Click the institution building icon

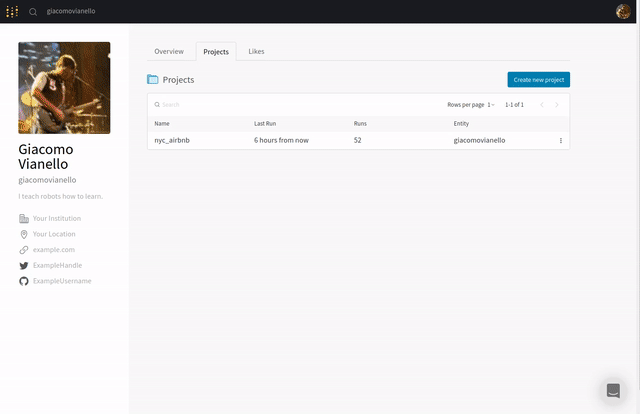tap(24, 218)
